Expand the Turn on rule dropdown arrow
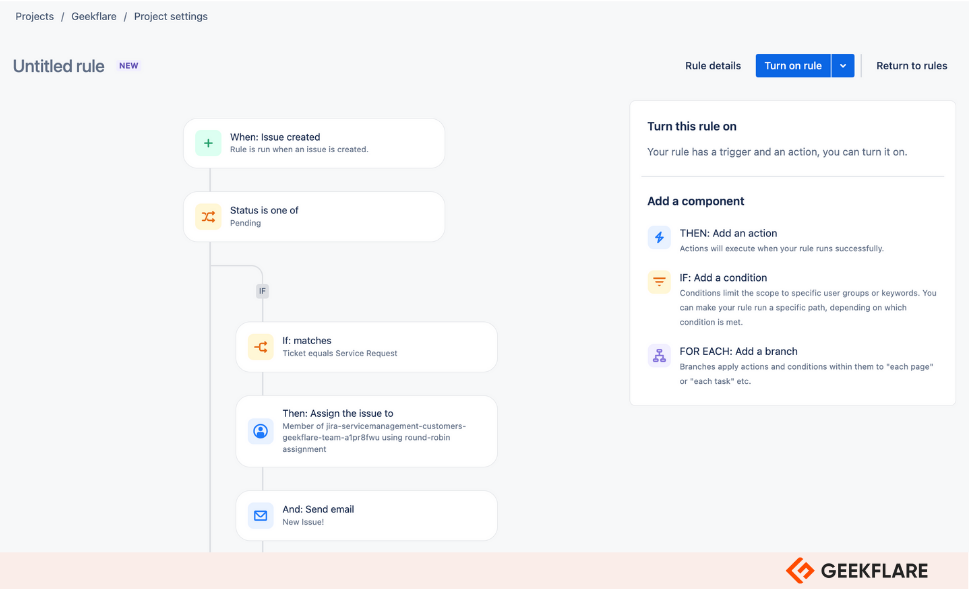This screenshot has width=970, height=589. 843,66
